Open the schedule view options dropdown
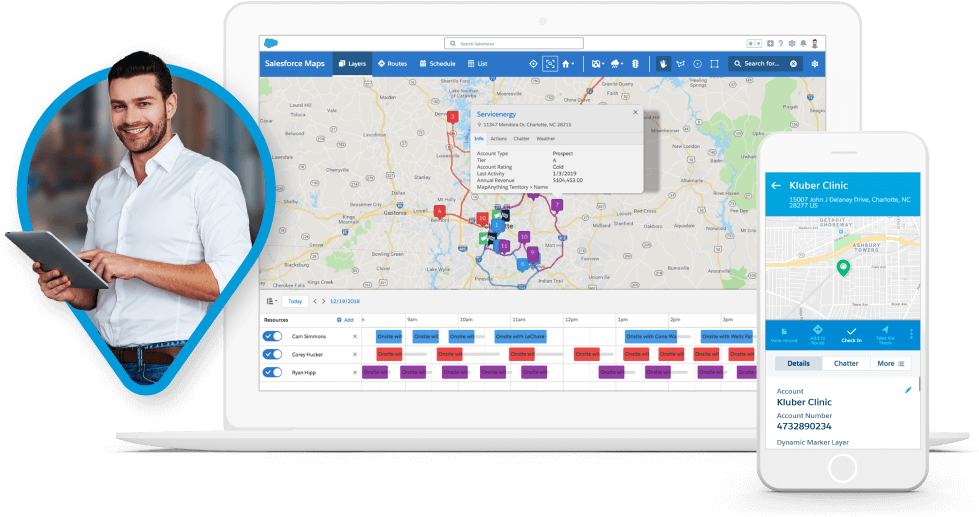Image resolution: width=979 pixels, height=517 pixels. (x=272, y=302)
